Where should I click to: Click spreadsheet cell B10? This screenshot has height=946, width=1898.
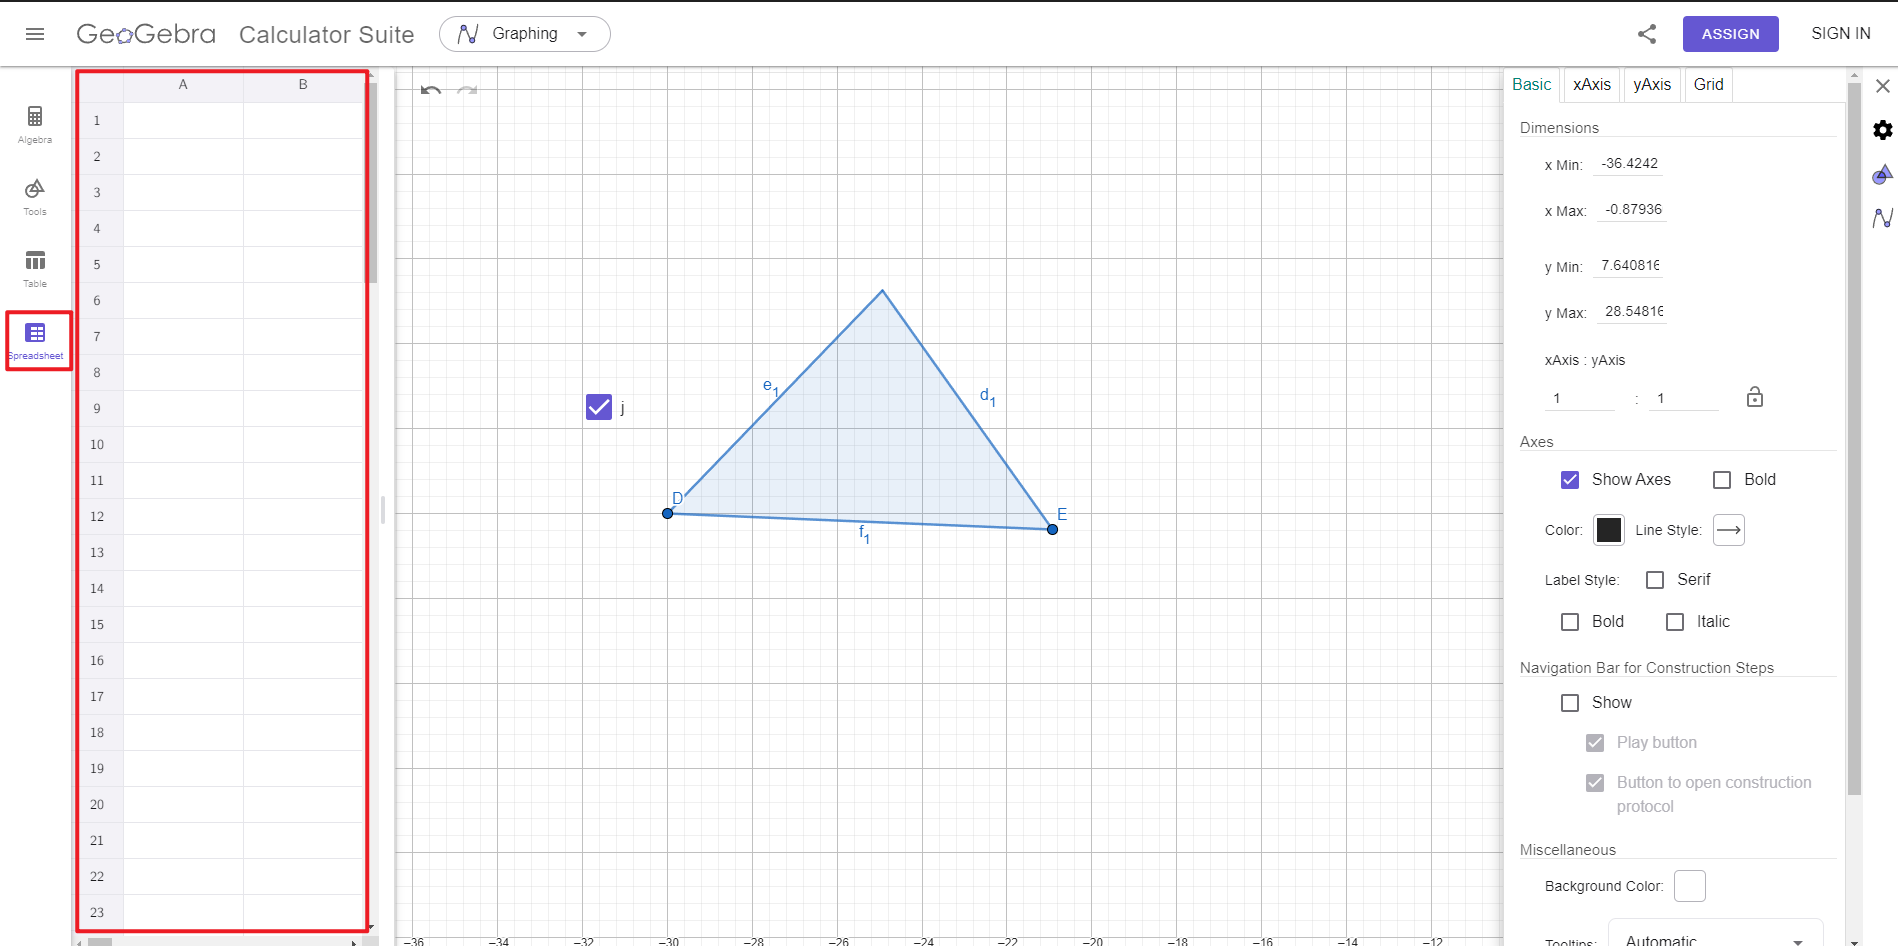pos(303,444)
